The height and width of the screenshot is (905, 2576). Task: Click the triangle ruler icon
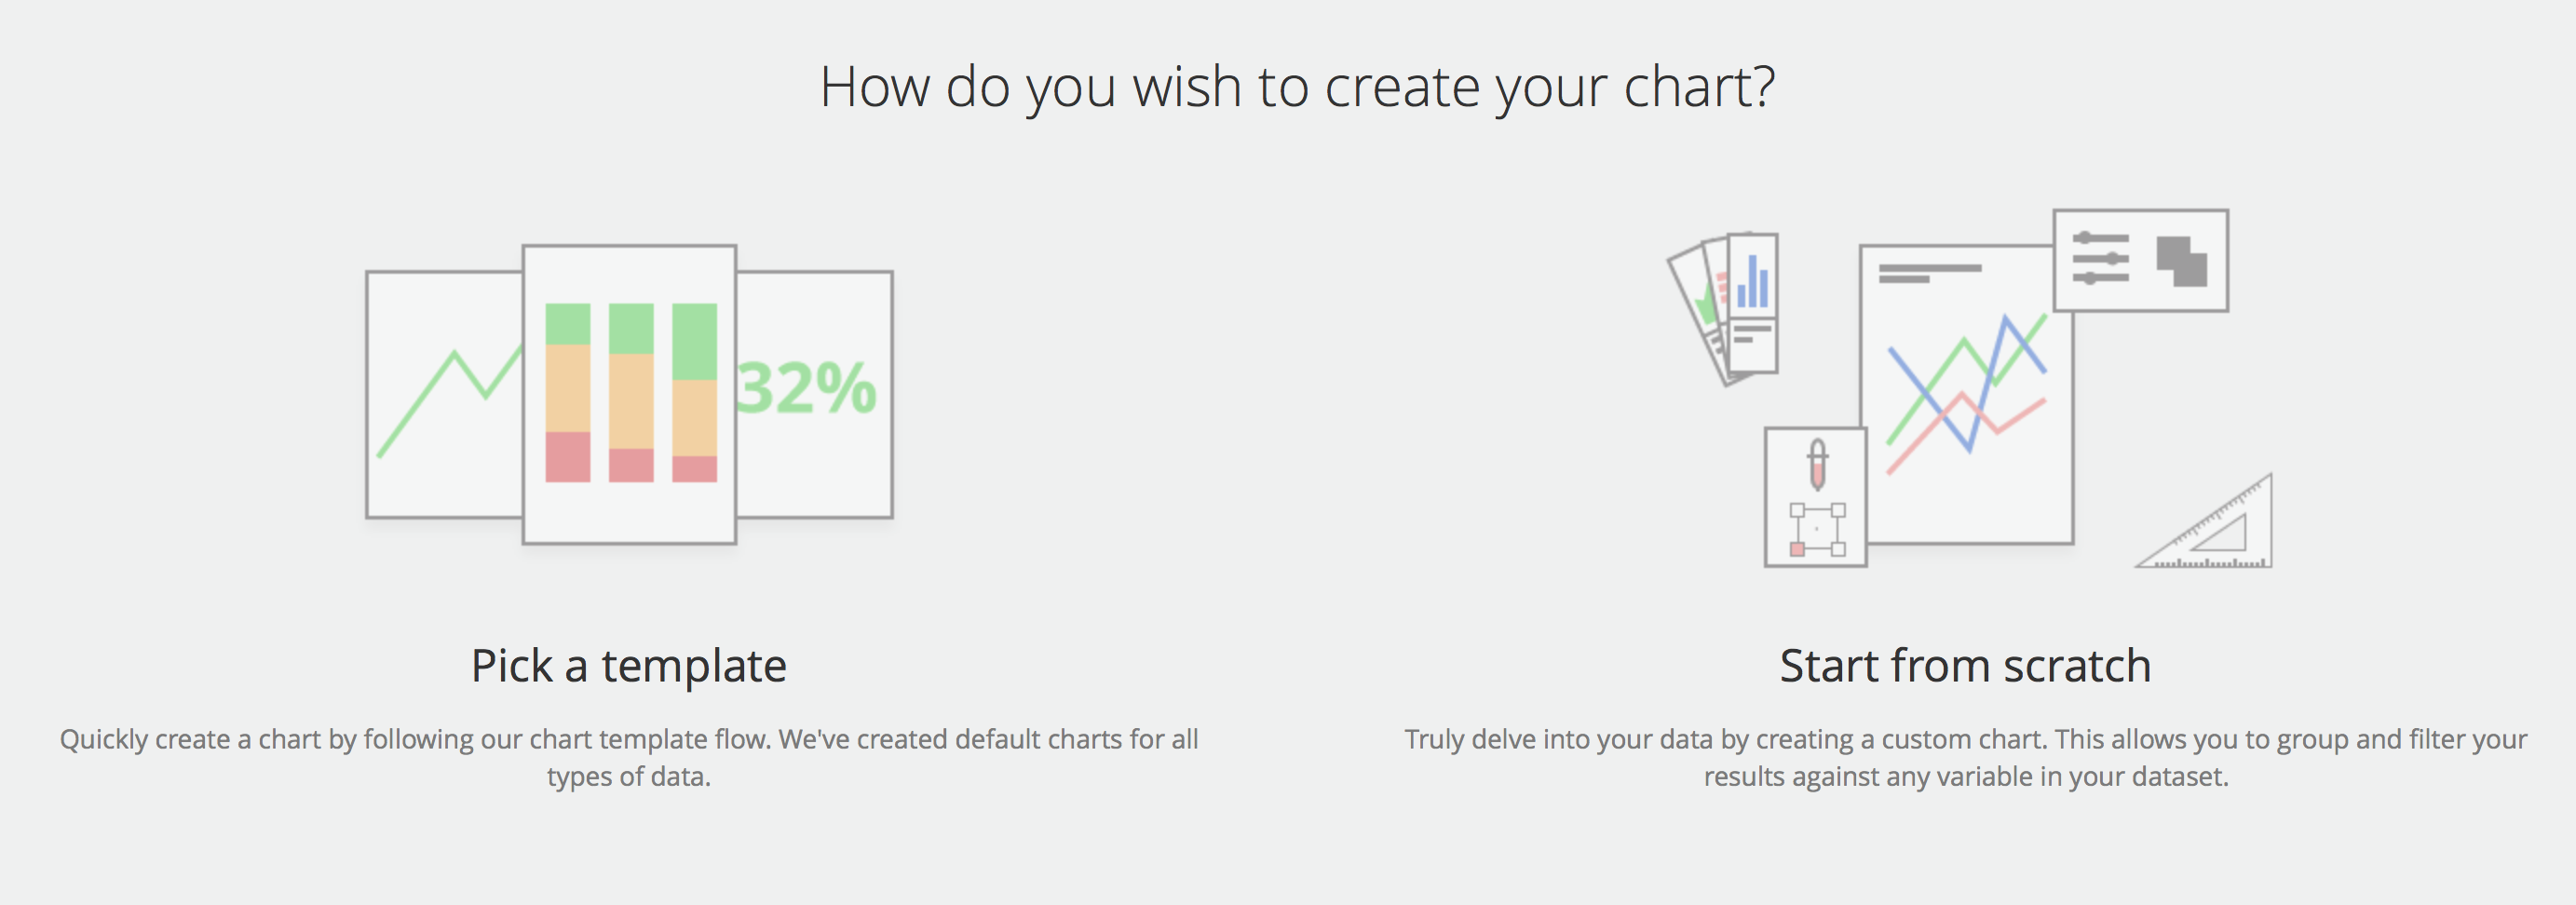point(2206,522)
